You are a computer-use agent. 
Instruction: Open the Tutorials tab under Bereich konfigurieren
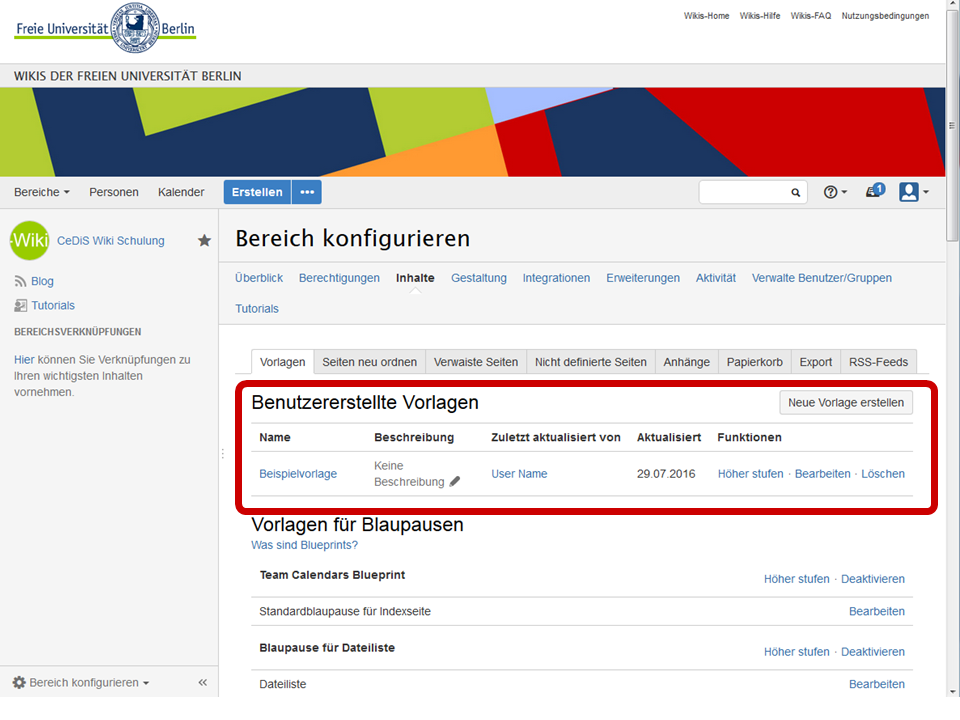point(257,309)
